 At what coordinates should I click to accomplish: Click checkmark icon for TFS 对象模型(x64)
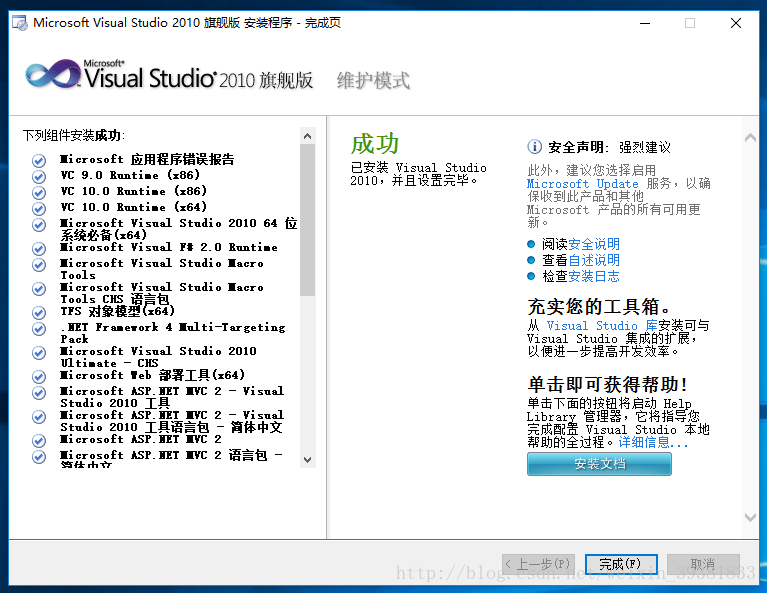(x=39, y=312)
